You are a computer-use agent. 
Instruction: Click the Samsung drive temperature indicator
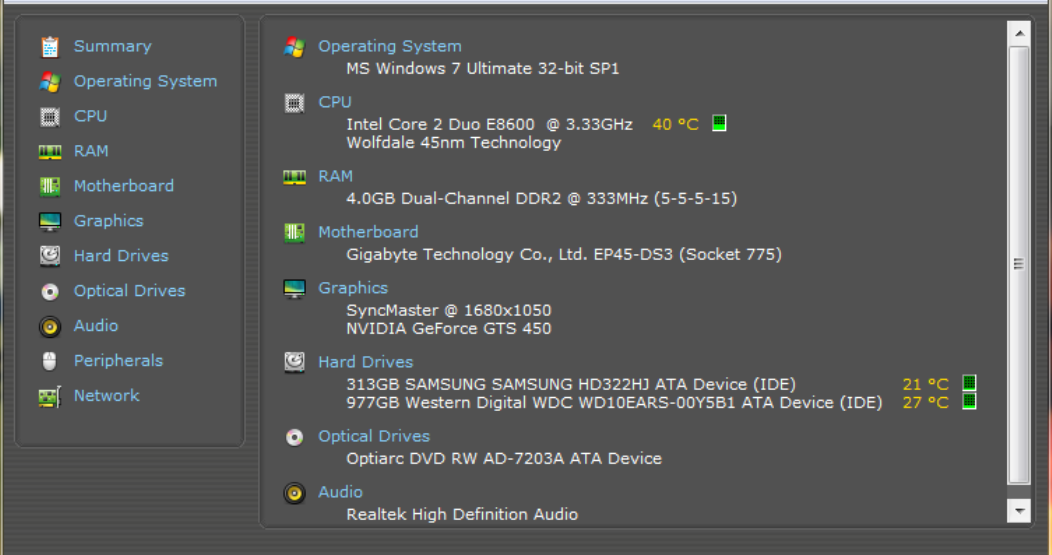coord(968,384)
